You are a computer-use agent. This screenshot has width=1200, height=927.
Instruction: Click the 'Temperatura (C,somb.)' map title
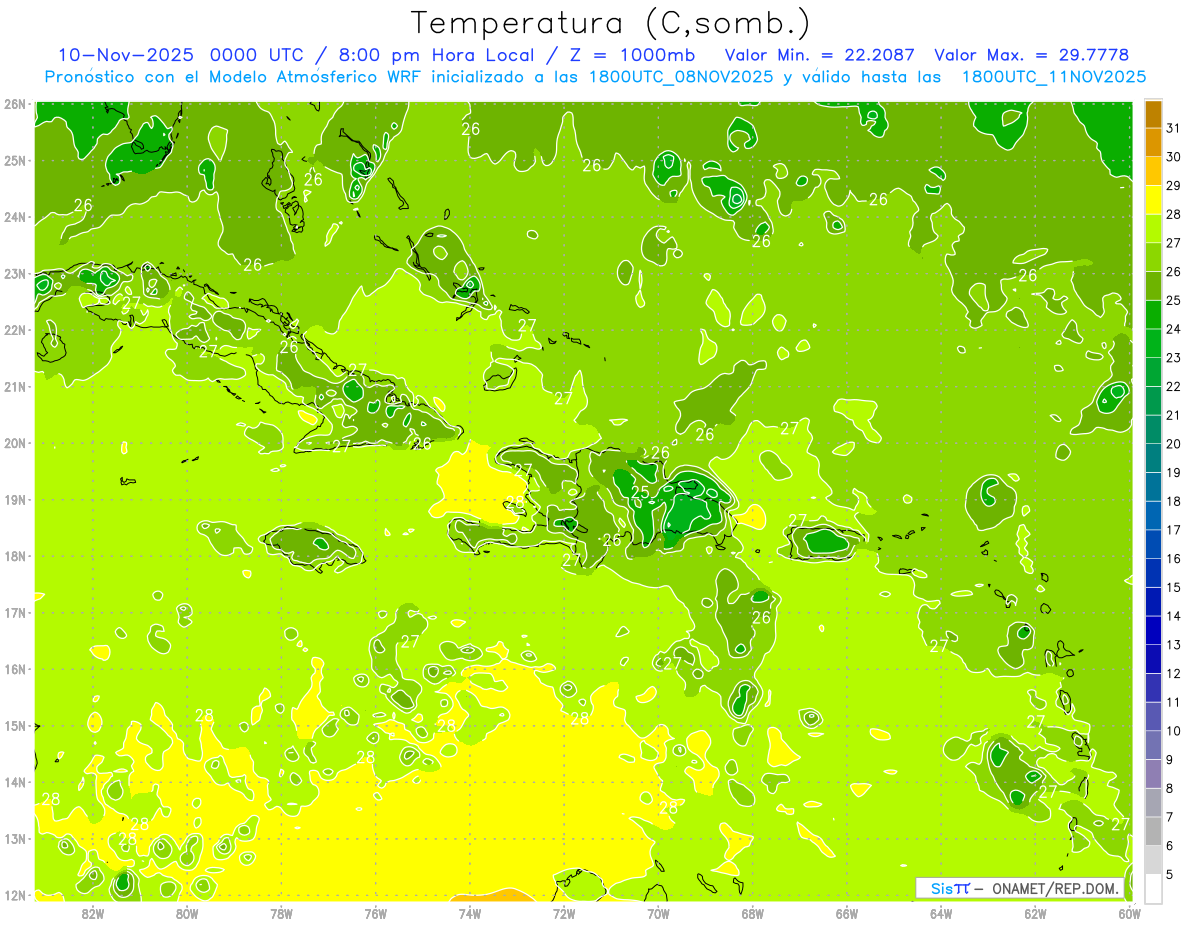point(611,24)
